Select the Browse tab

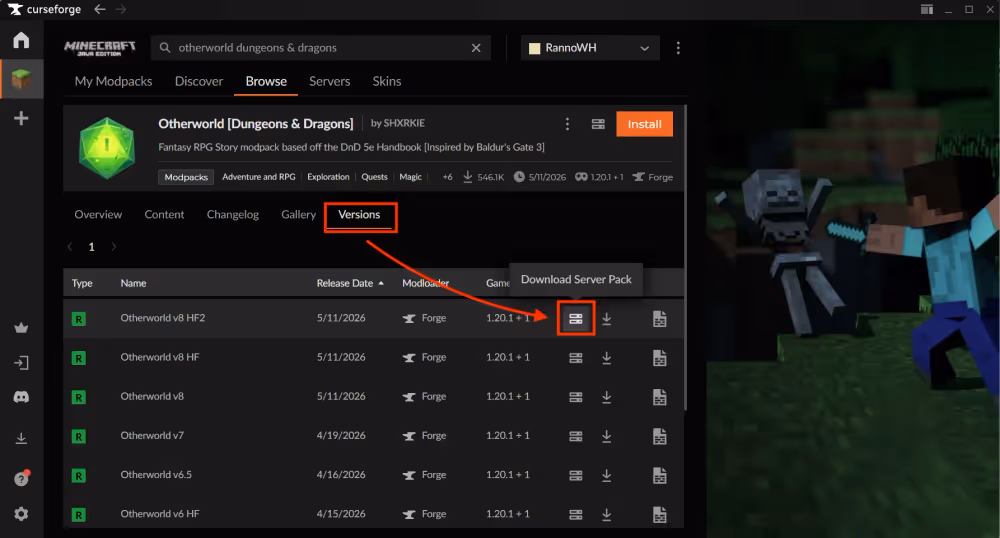[266, 82]
